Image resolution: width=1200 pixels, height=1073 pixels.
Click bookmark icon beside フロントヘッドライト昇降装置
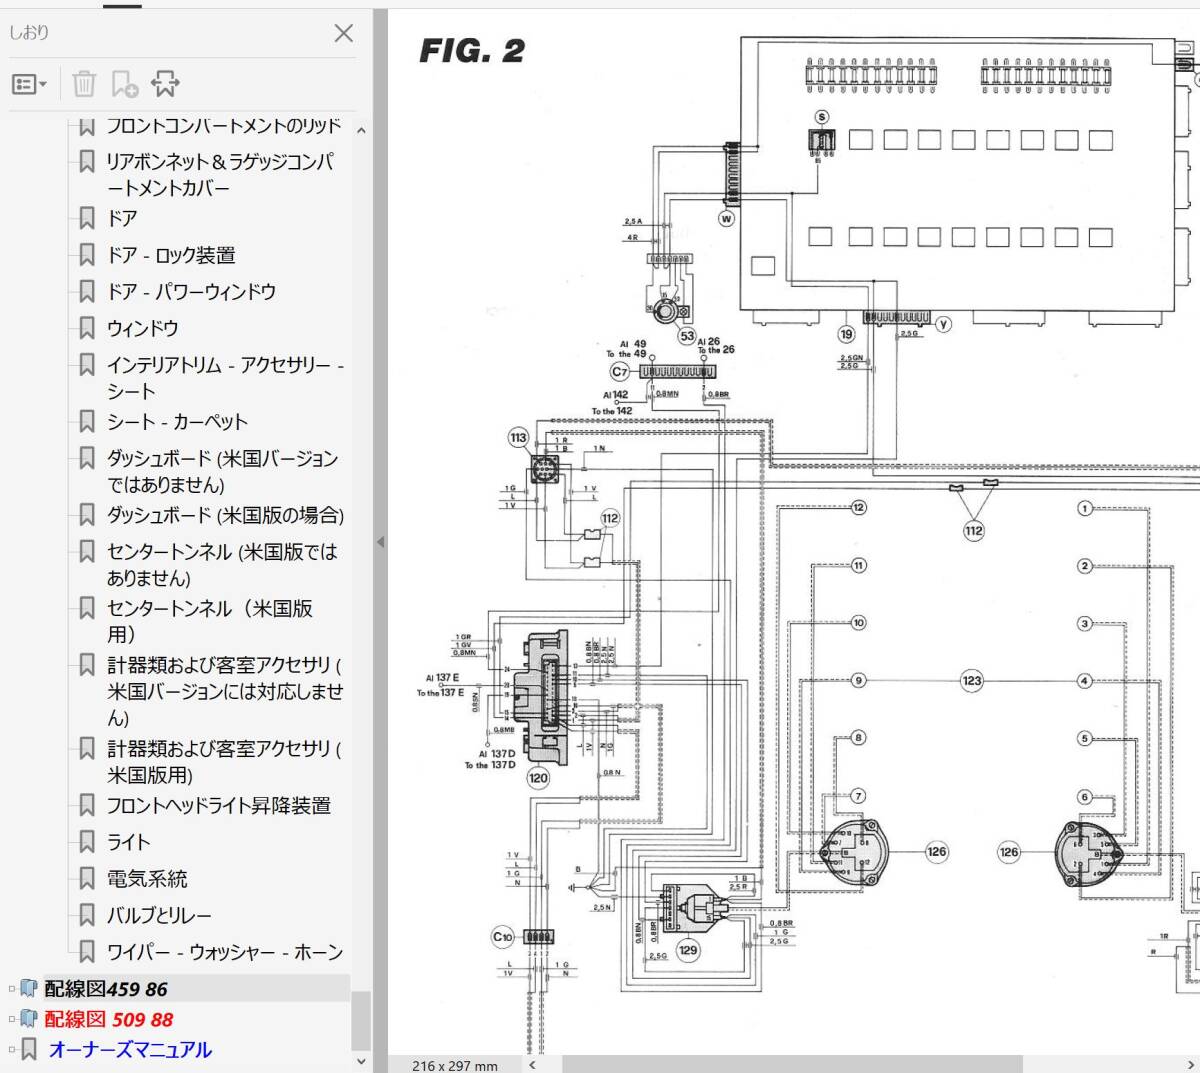point(87,806)
